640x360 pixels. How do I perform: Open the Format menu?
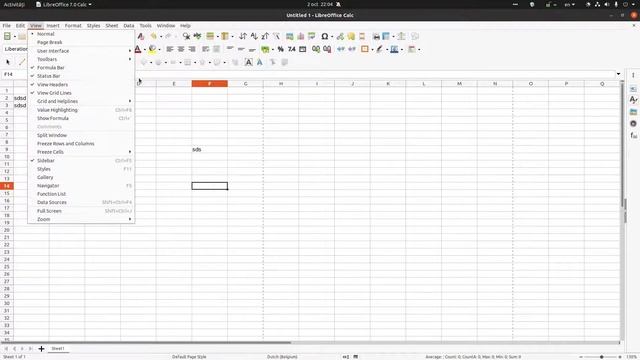pyautogui.click(x=73, y=25)
